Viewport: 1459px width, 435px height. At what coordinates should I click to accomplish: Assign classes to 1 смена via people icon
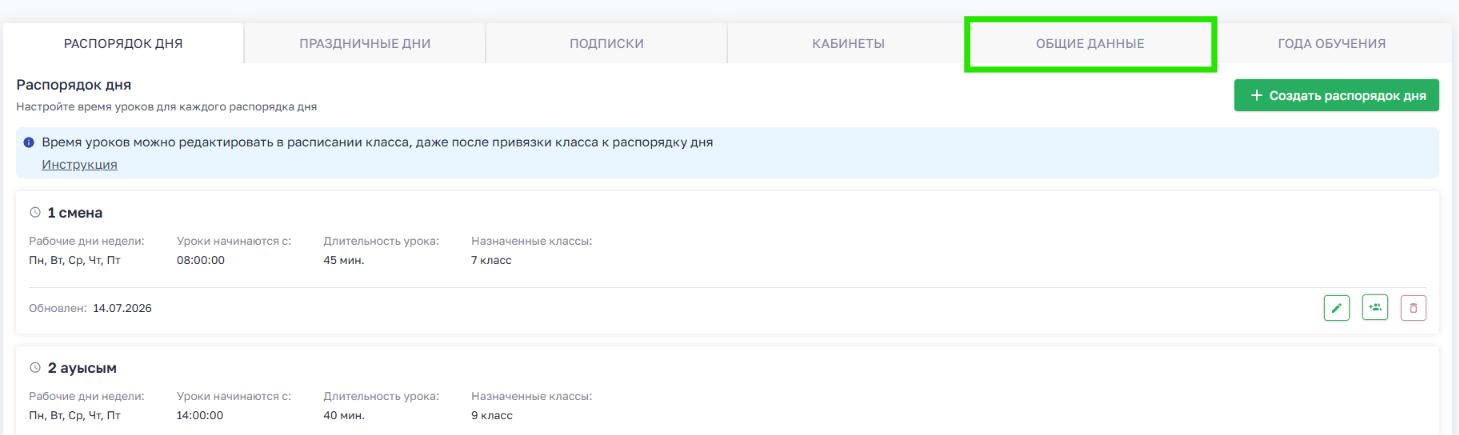(x=1375, y=308)
